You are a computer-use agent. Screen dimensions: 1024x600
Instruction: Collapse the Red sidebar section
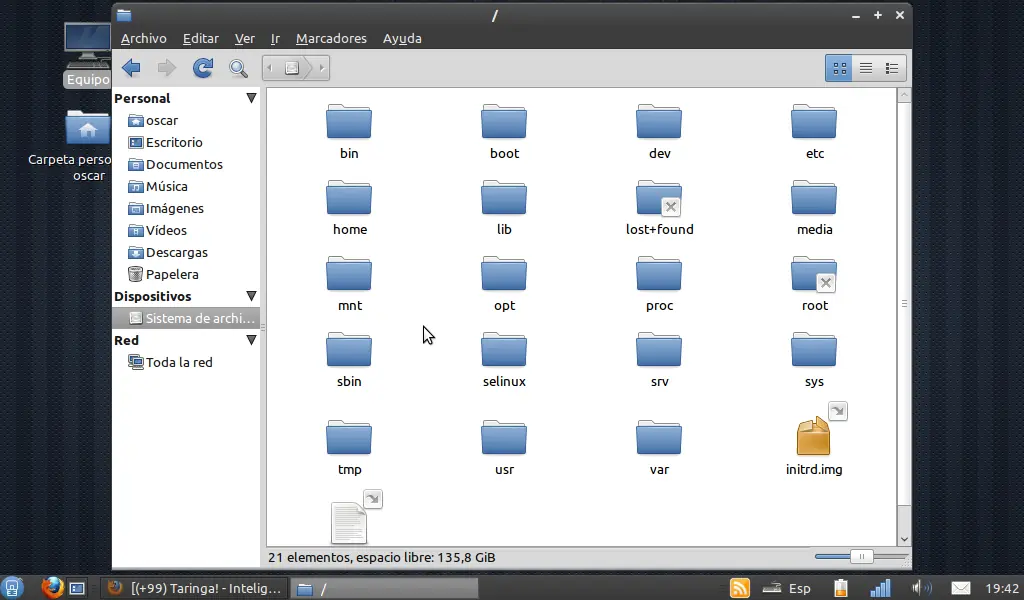251,340
